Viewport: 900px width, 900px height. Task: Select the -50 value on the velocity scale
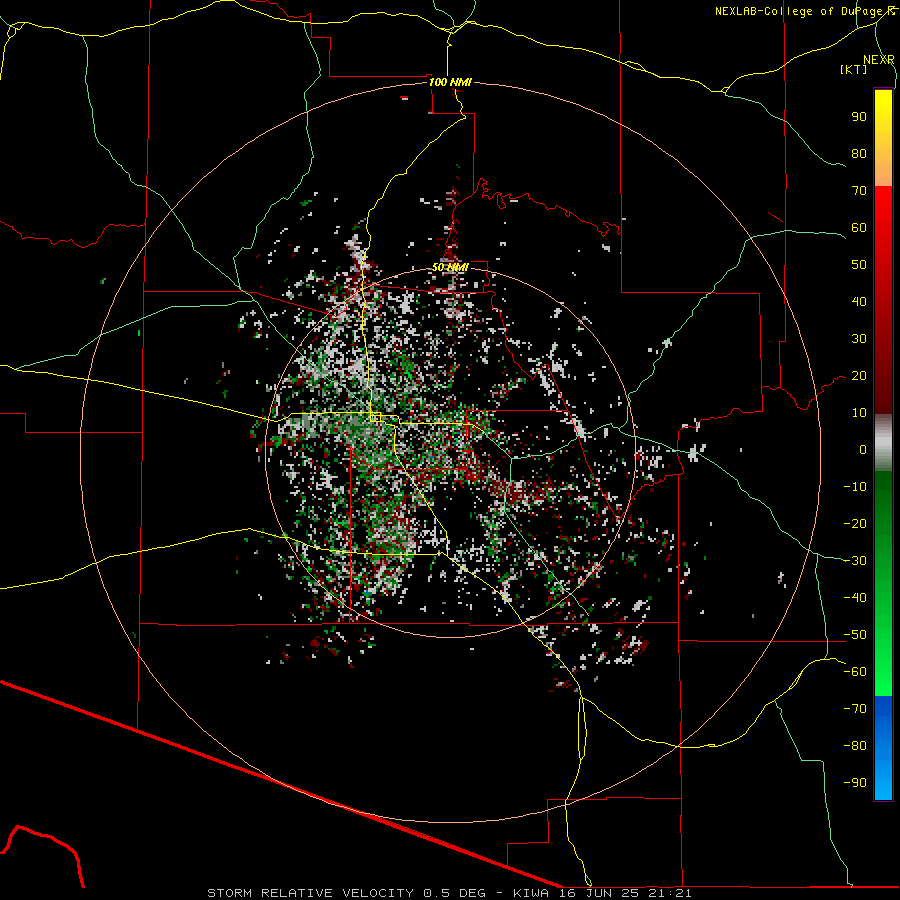(x=855, y=635)
